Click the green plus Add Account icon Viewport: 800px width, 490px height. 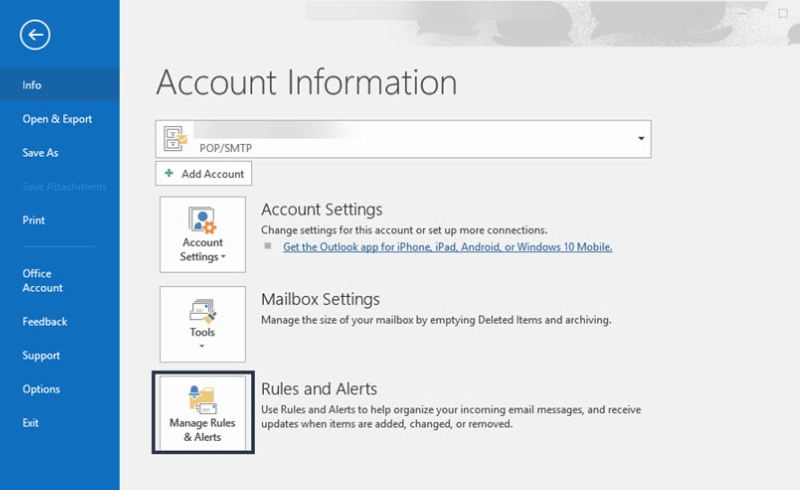169,173
